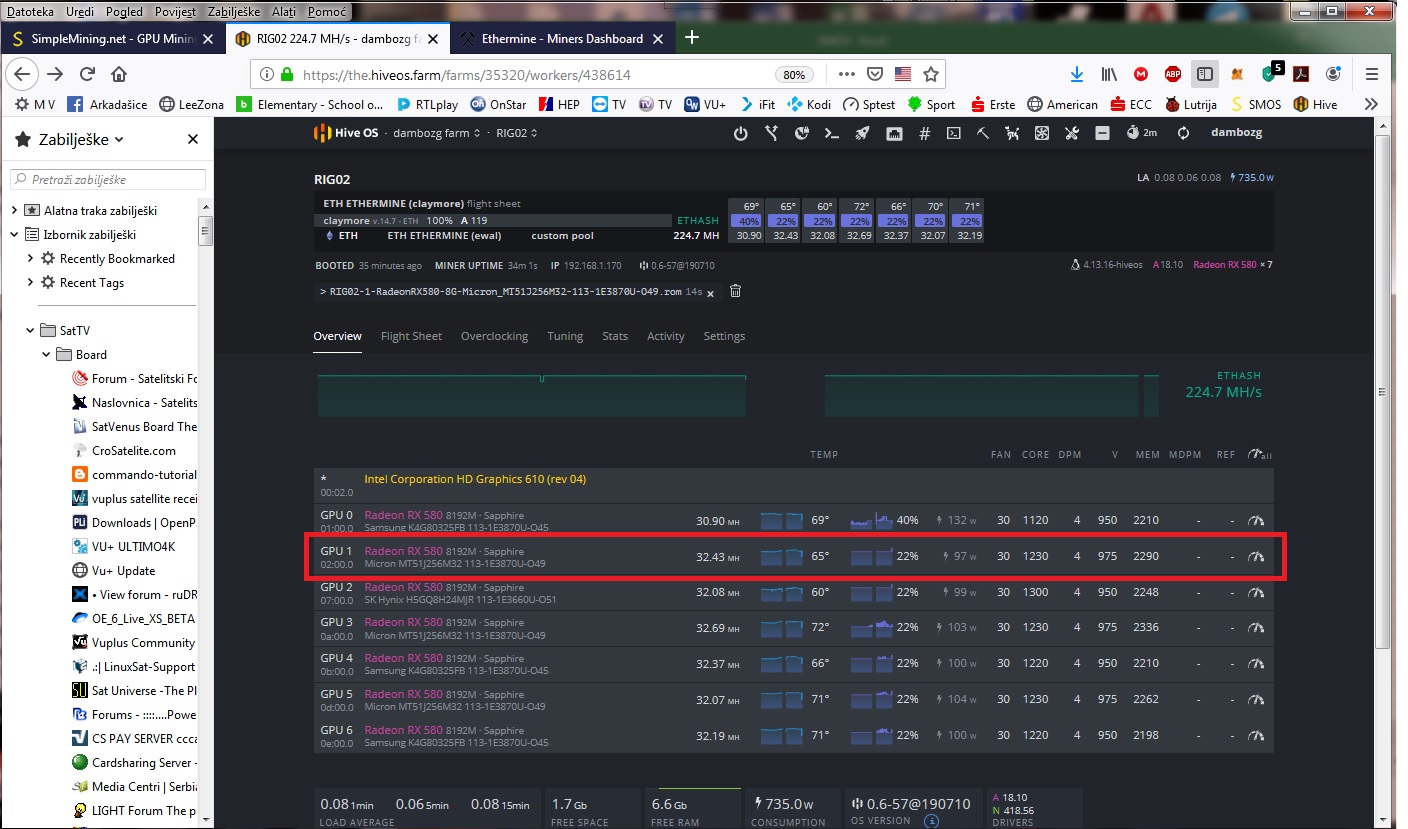Toggle the browser sidebar view icon
This screenshot has width=1408, height=829.
(x=1205, y=74)
